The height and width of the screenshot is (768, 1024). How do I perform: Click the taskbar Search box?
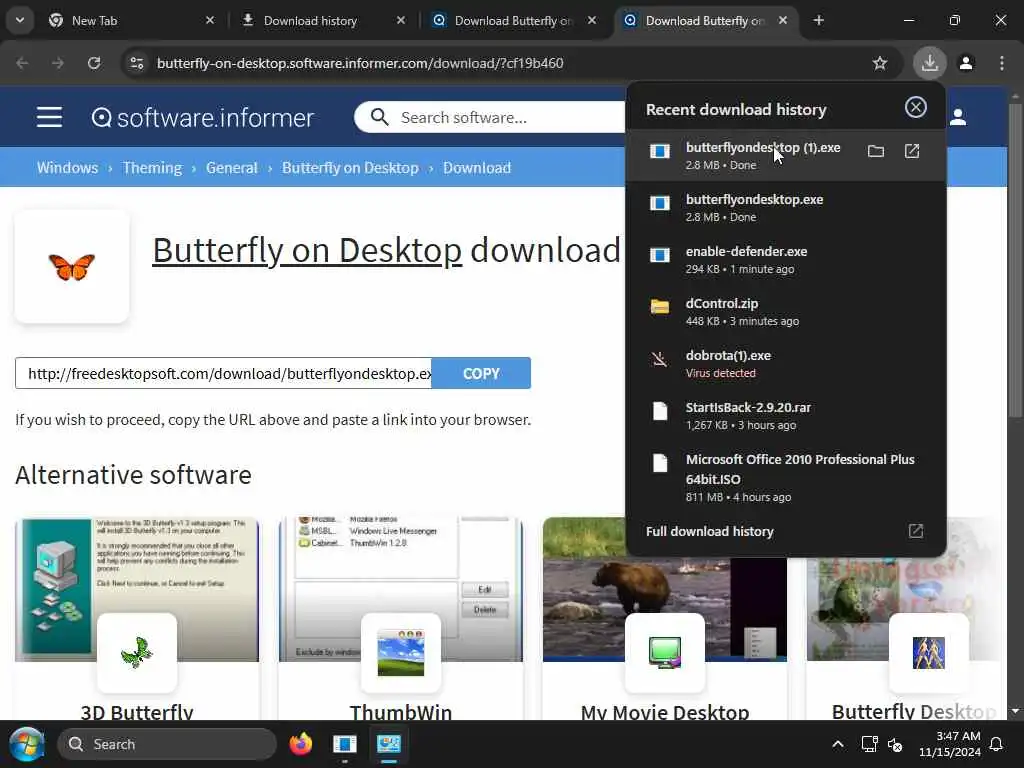(x=167, y=744)
